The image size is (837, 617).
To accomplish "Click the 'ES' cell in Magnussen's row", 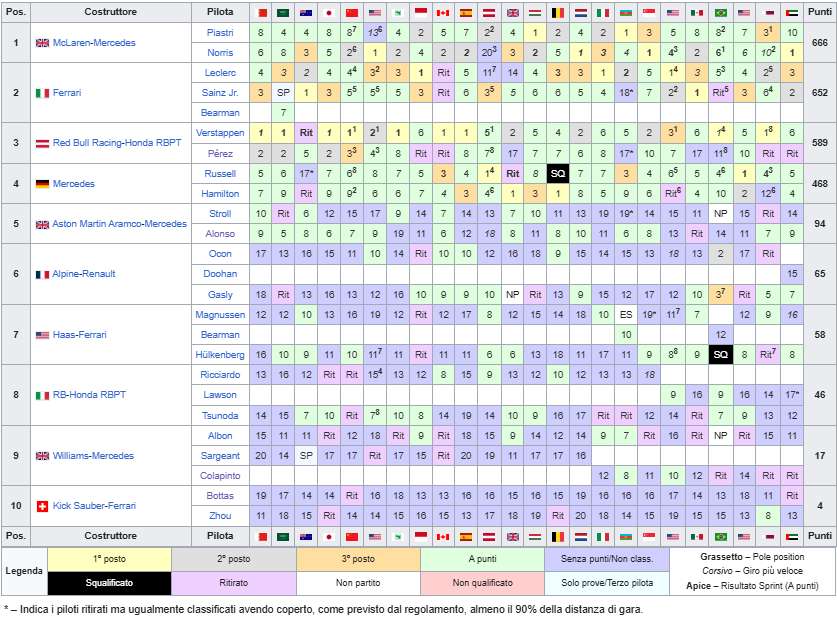I will [x=626, y=315].
